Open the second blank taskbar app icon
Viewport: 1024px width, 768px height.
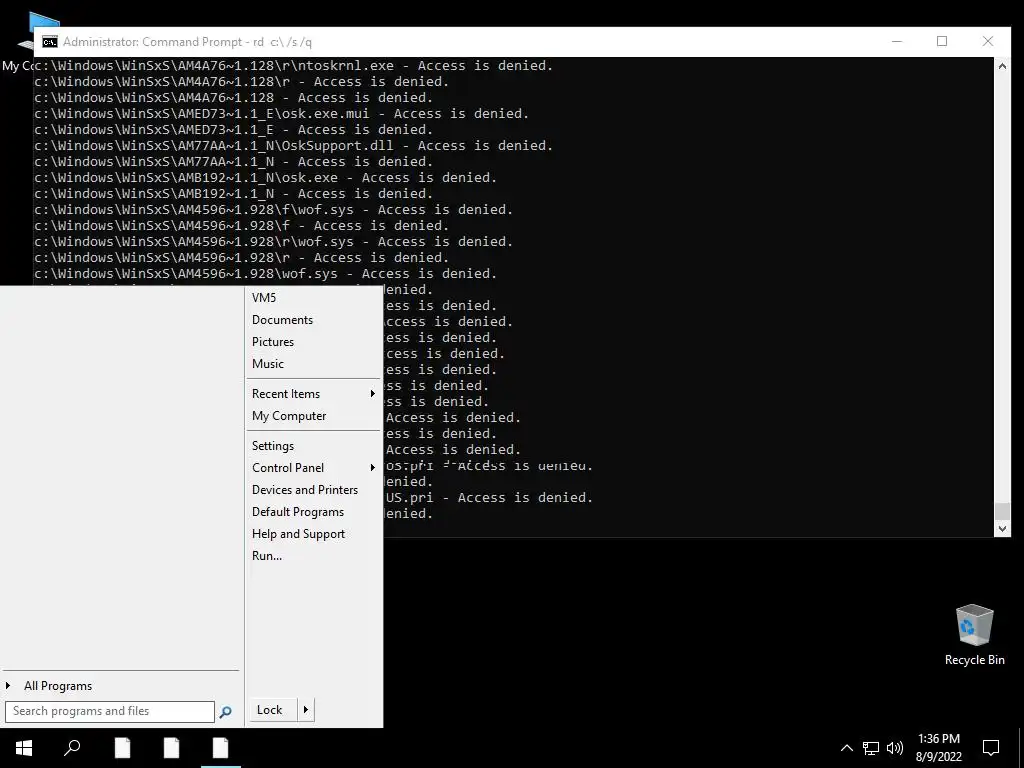pyautogui.click(x=171, y=748)
